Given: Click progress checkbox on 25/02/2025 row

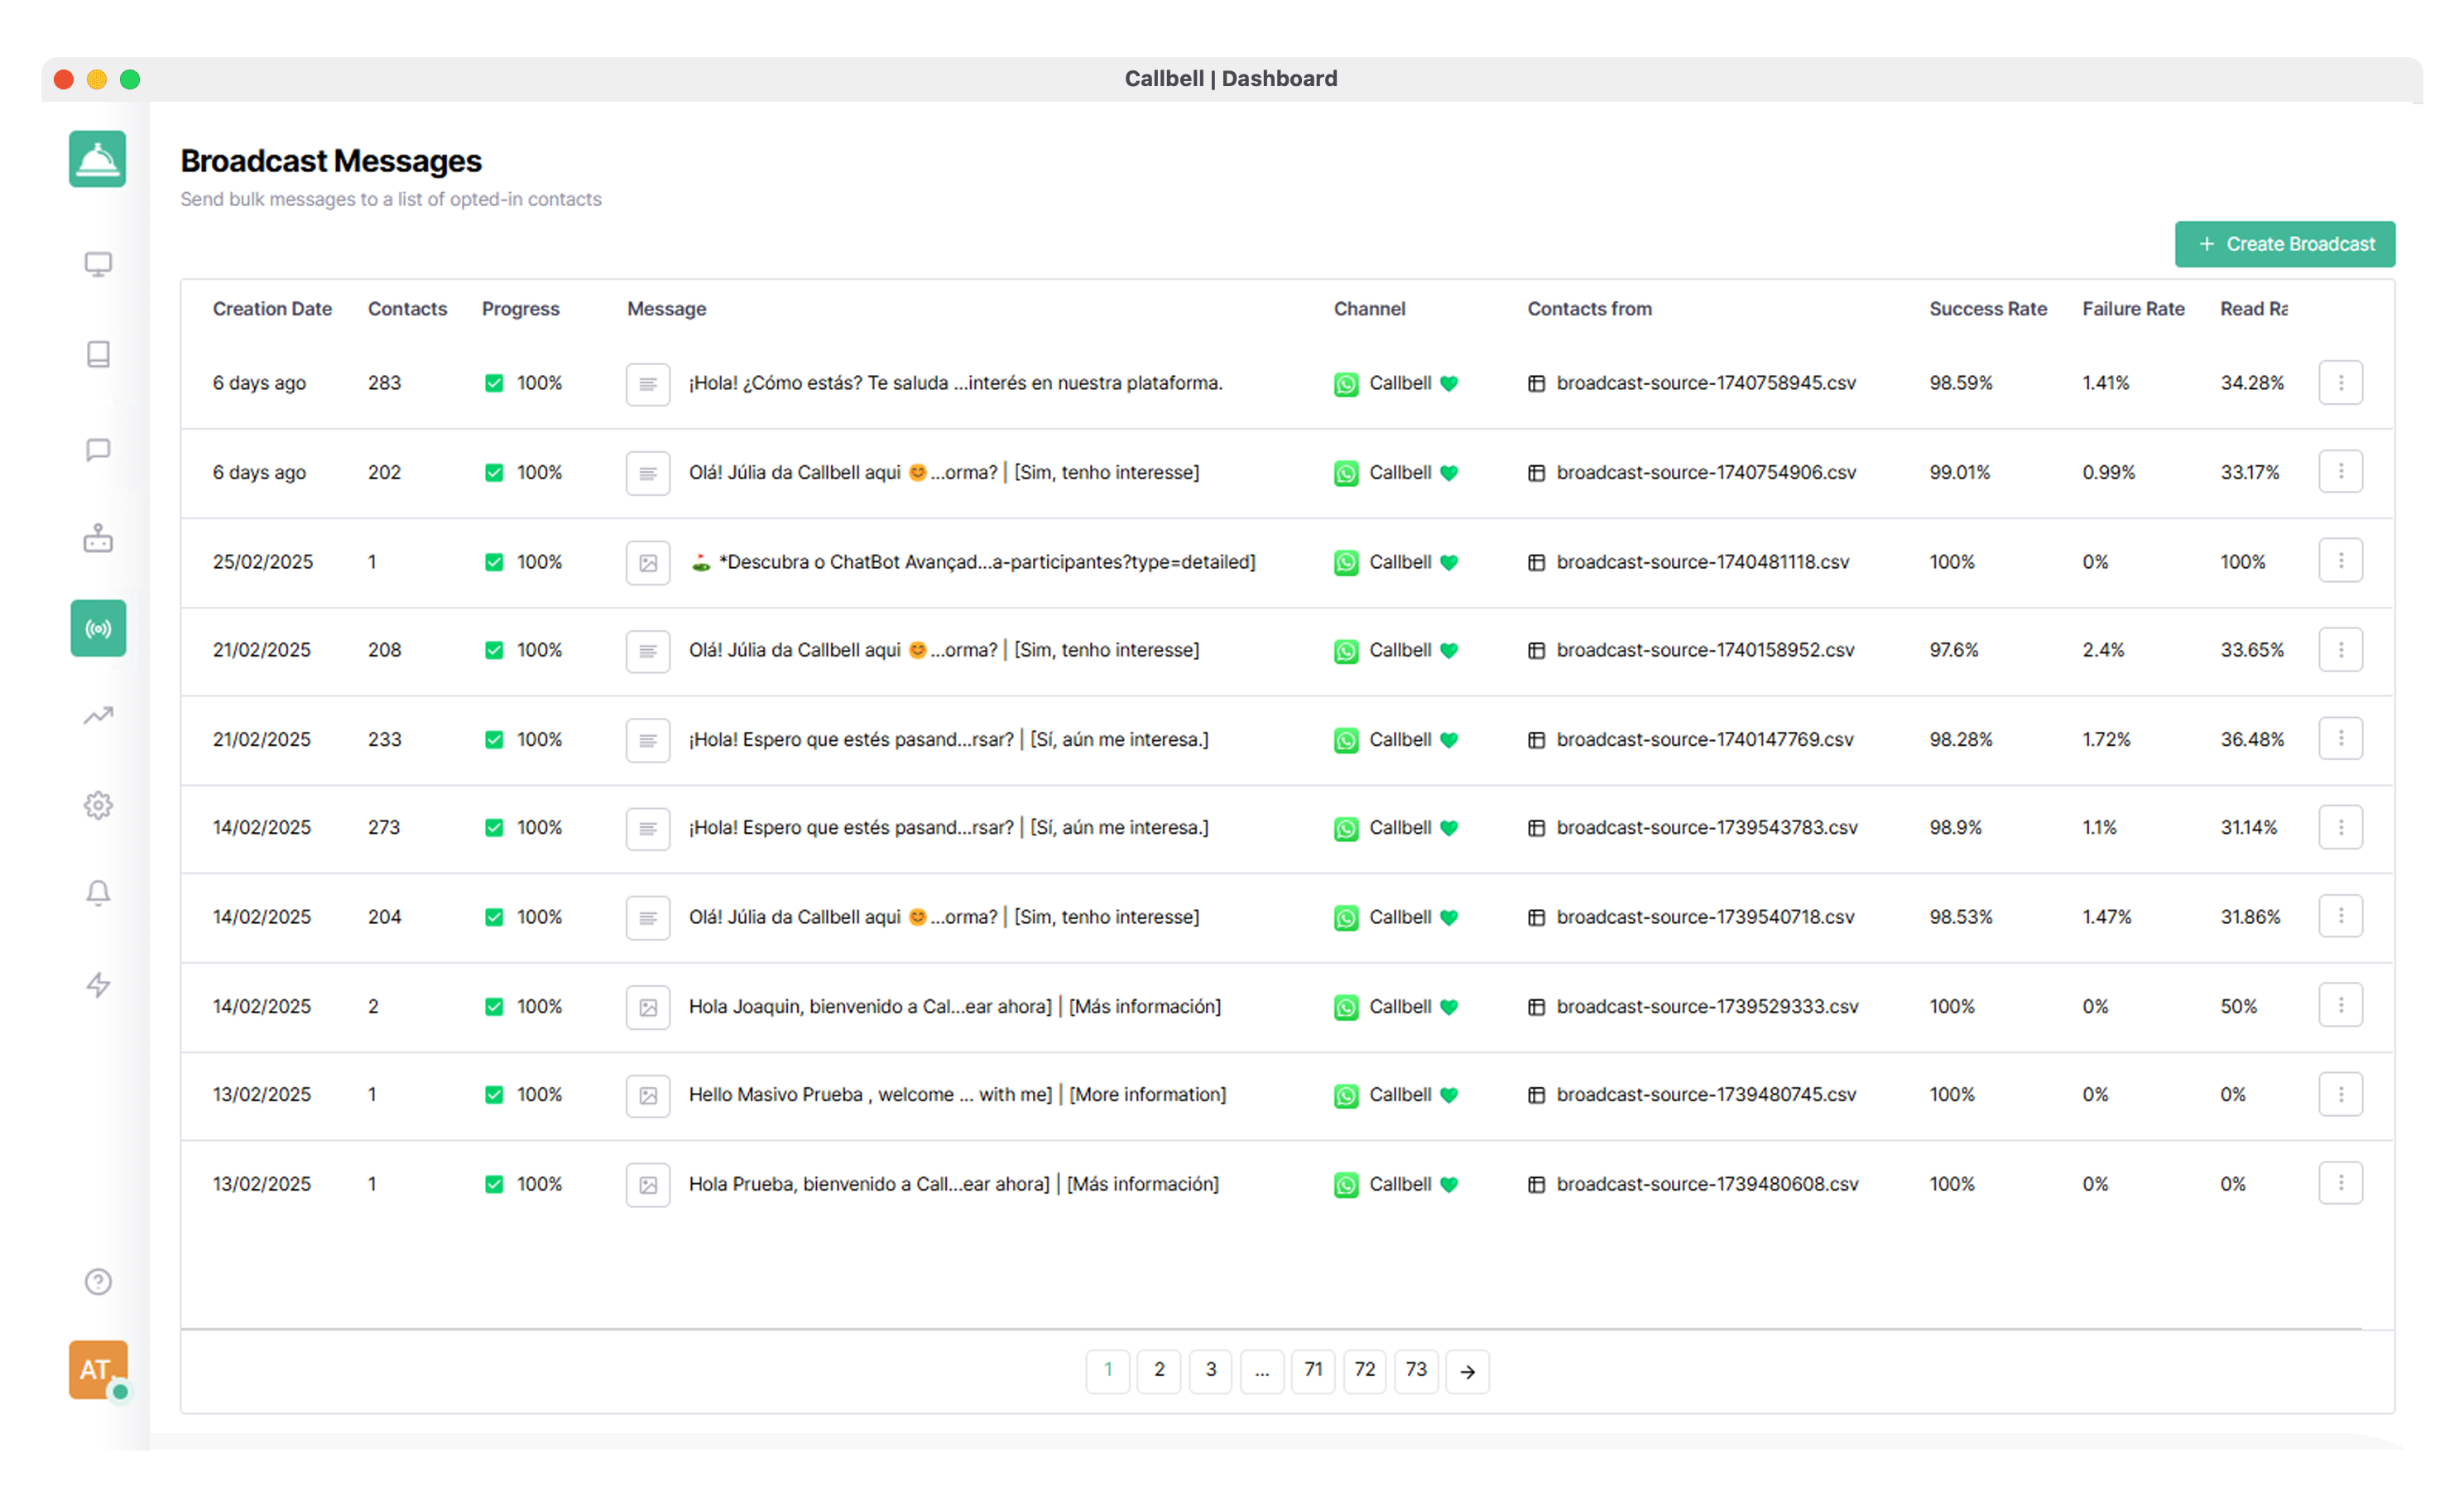Looking at the screenshot, I should coord(494,562).
